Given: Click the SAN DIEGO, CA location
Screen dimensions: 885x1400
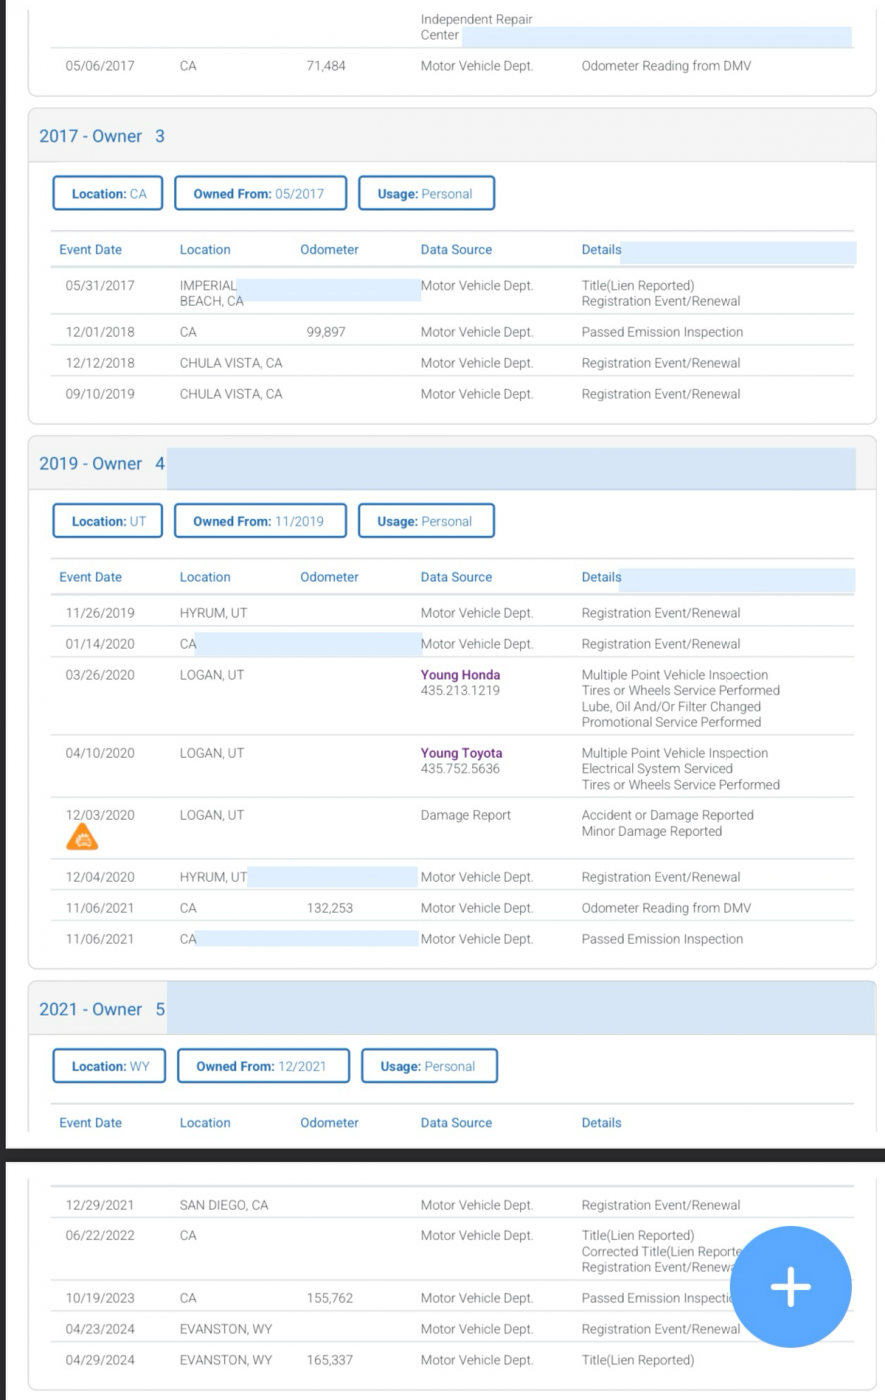Looking at the screenshot, I should tap(224, 1205).
